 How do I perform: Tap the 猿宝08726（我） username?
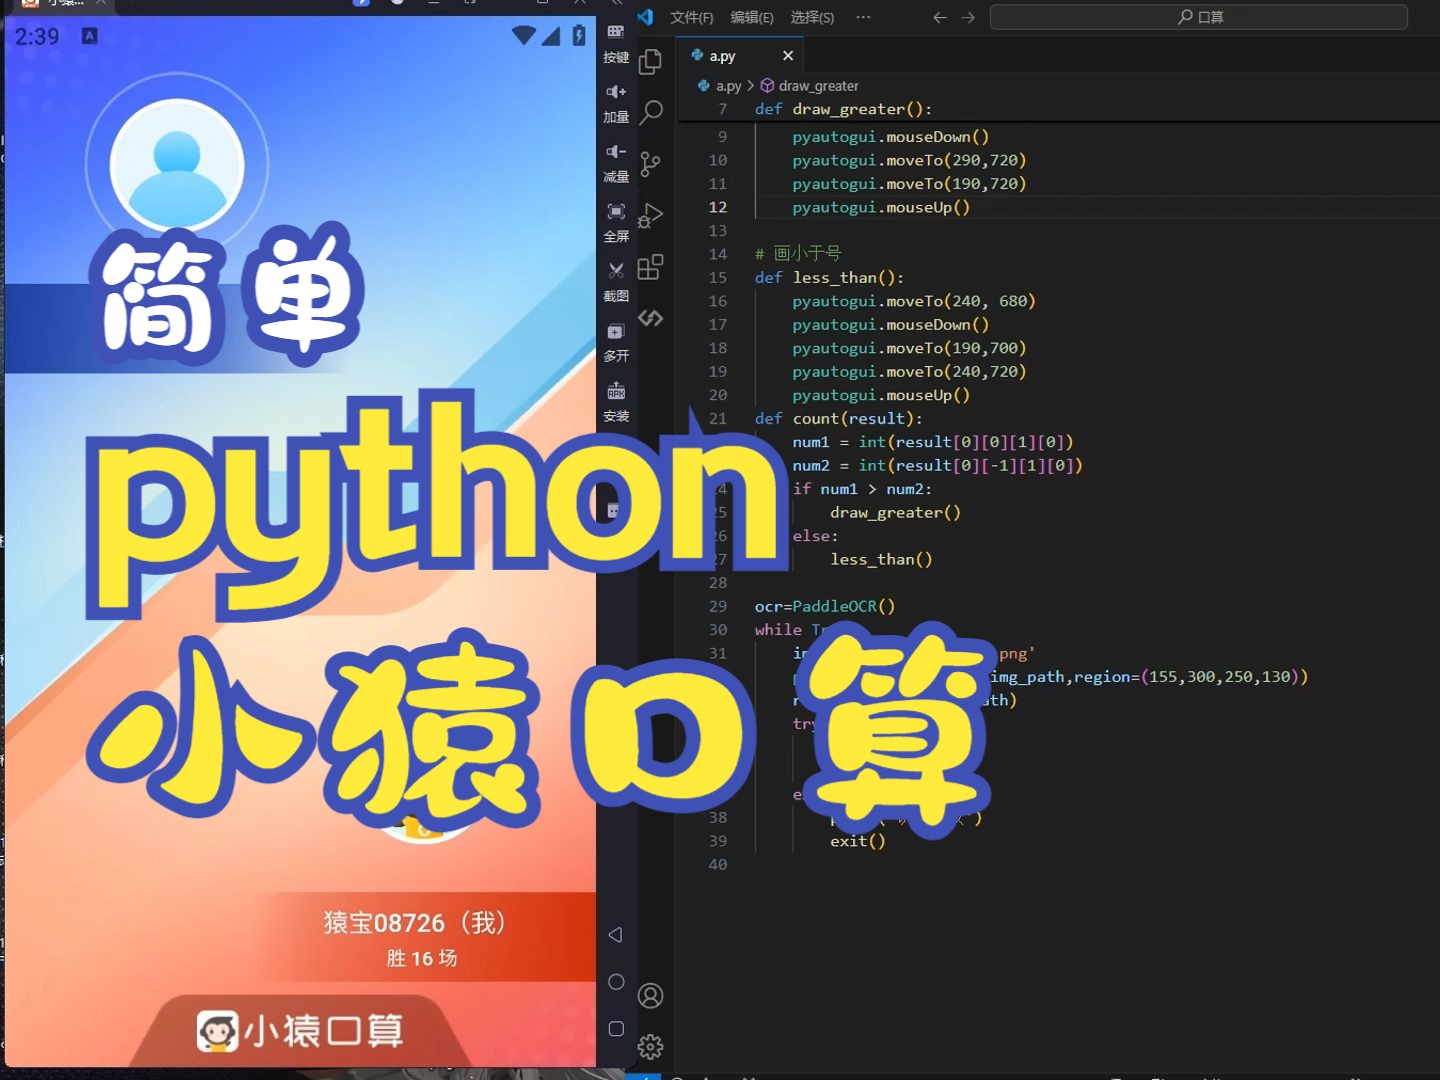[414, 922]
